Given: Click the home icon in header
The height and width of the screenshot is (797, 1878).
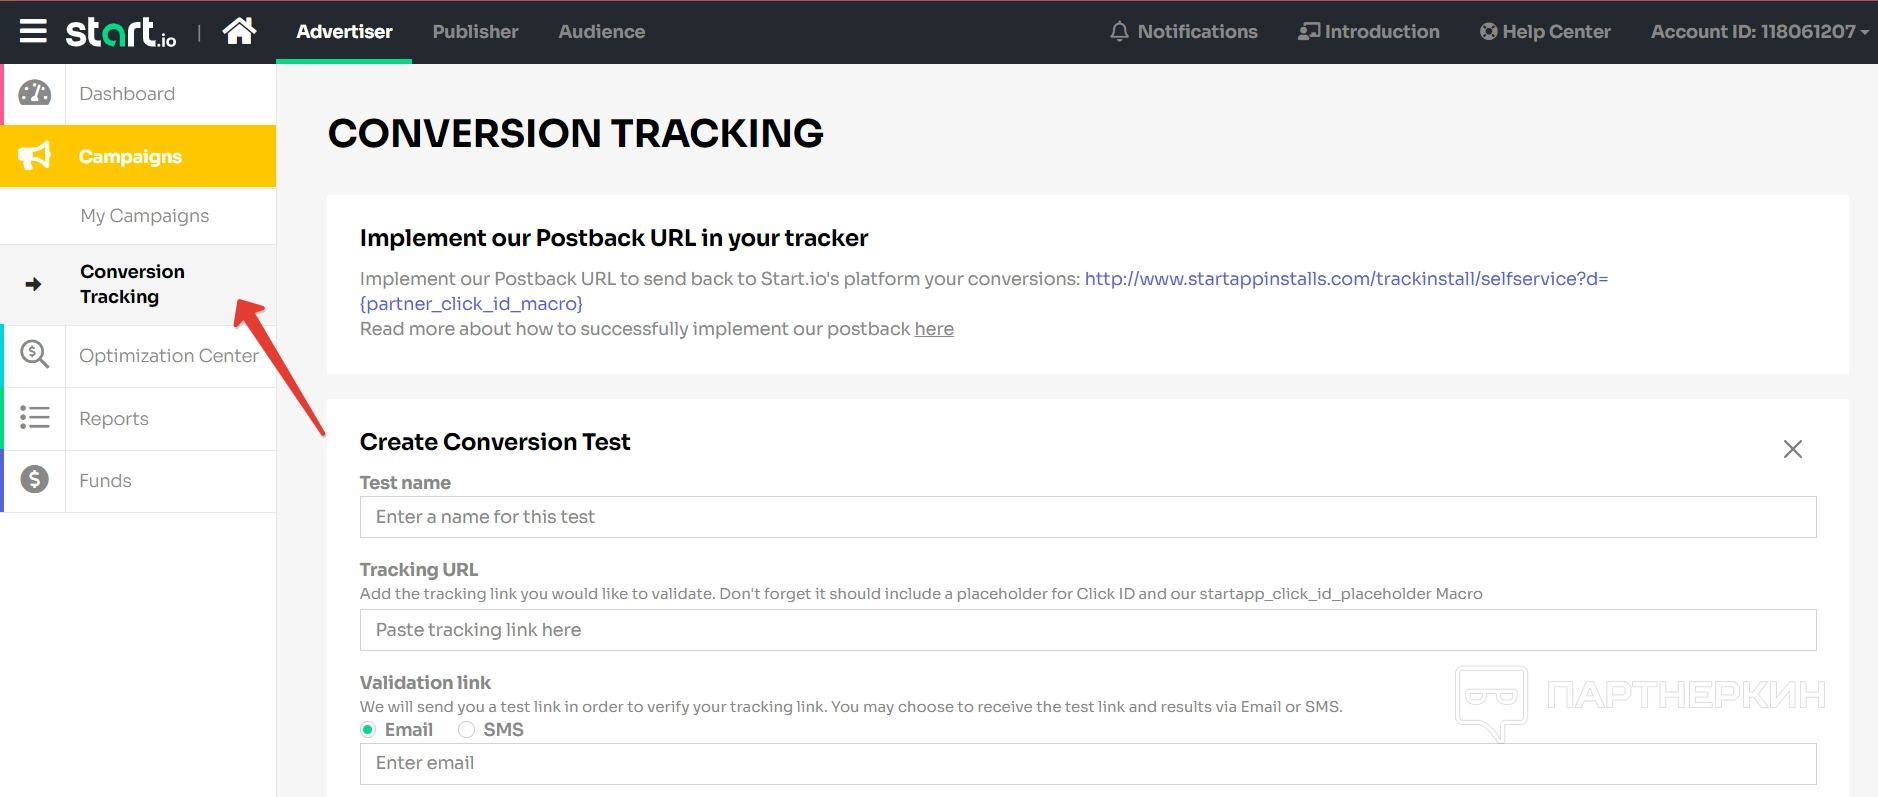Looking at the screenshot, I should [239, 31].
